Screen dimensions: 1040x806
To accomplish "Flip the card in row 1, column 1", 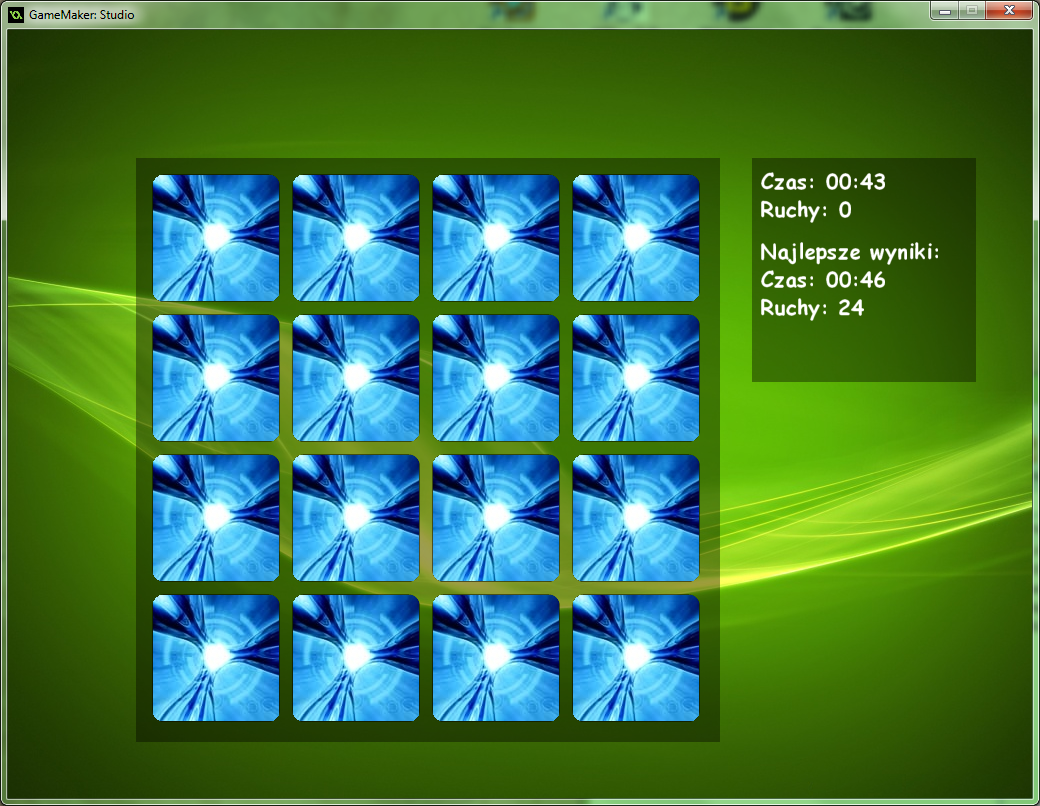I will tap(216, 238).
